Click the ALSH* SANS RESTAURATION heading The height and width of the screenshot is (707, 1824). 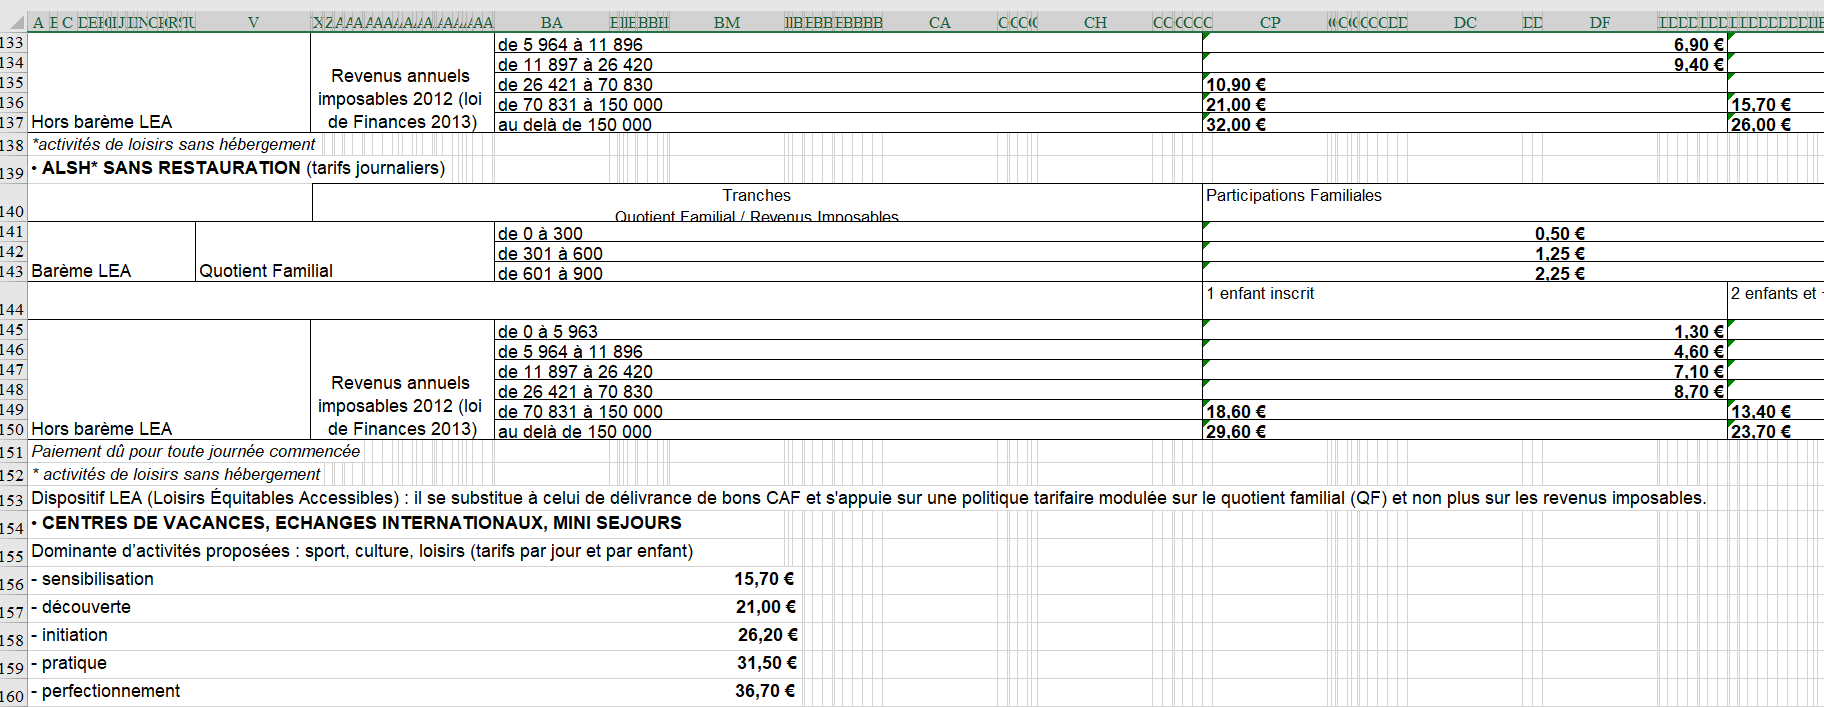tap(240, 168)
